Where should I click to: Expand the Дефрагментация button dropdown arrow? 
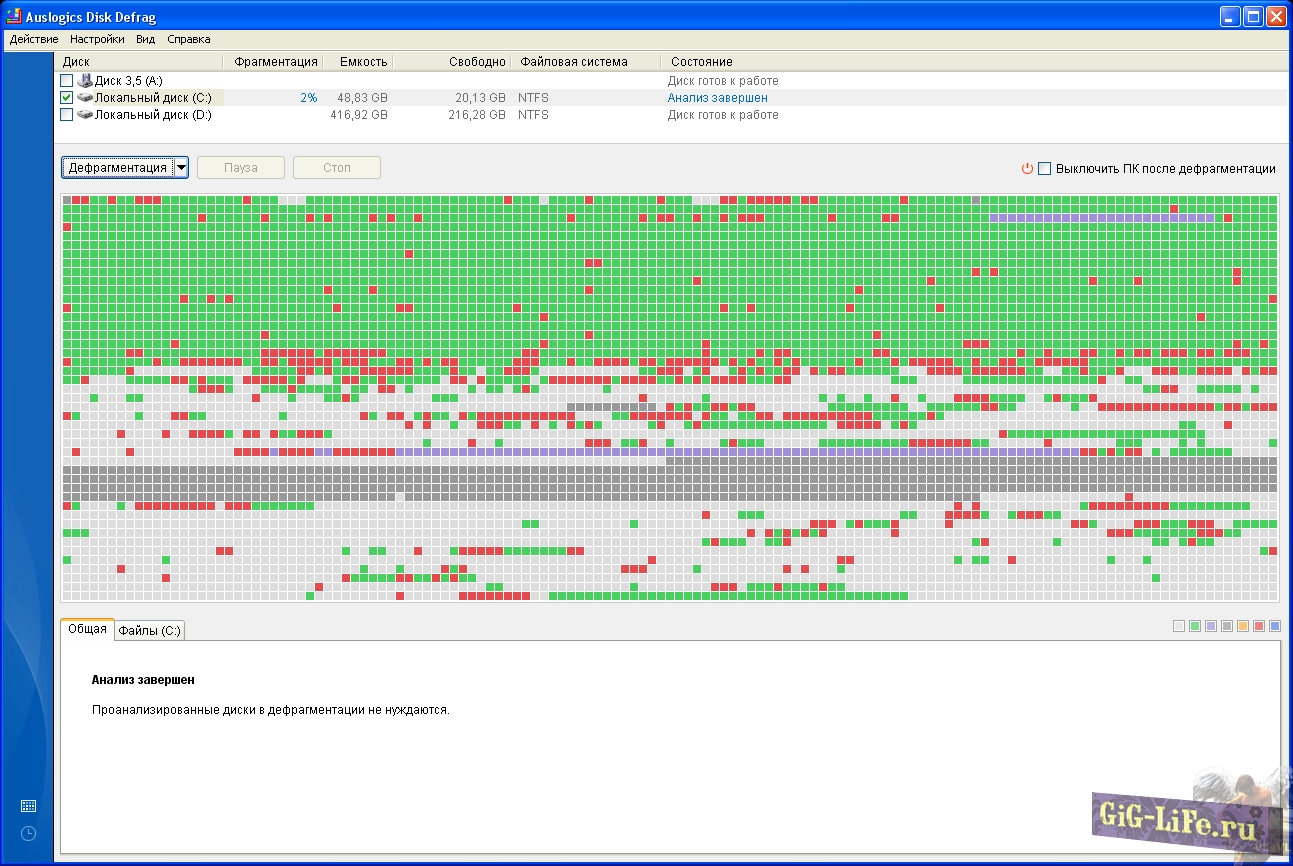tap(180, 168)
